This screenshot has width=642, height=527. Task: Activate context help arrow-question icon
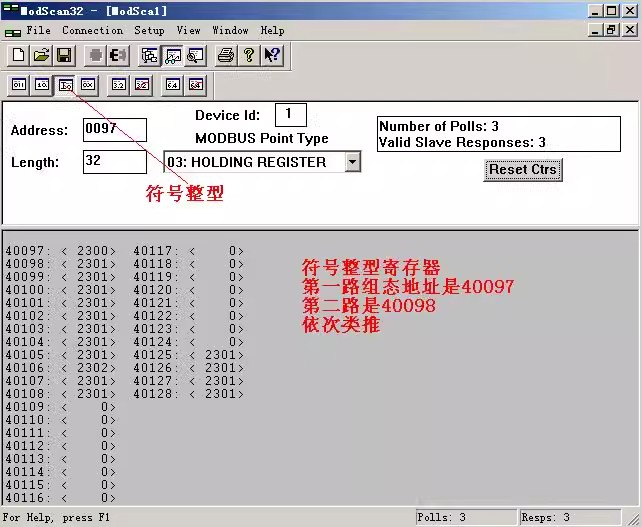[x=272, y=55]
